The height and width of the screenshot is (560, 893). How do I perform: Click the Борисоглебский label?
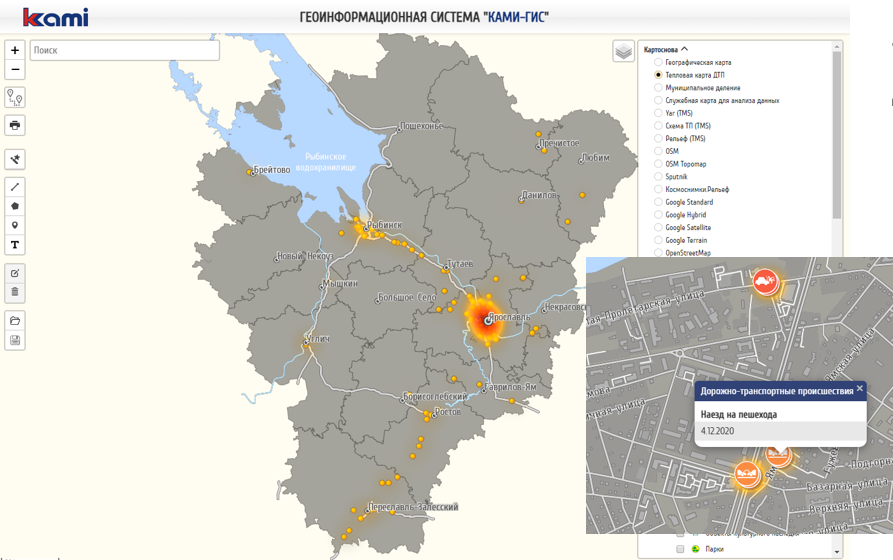click(x=435, y=396)
